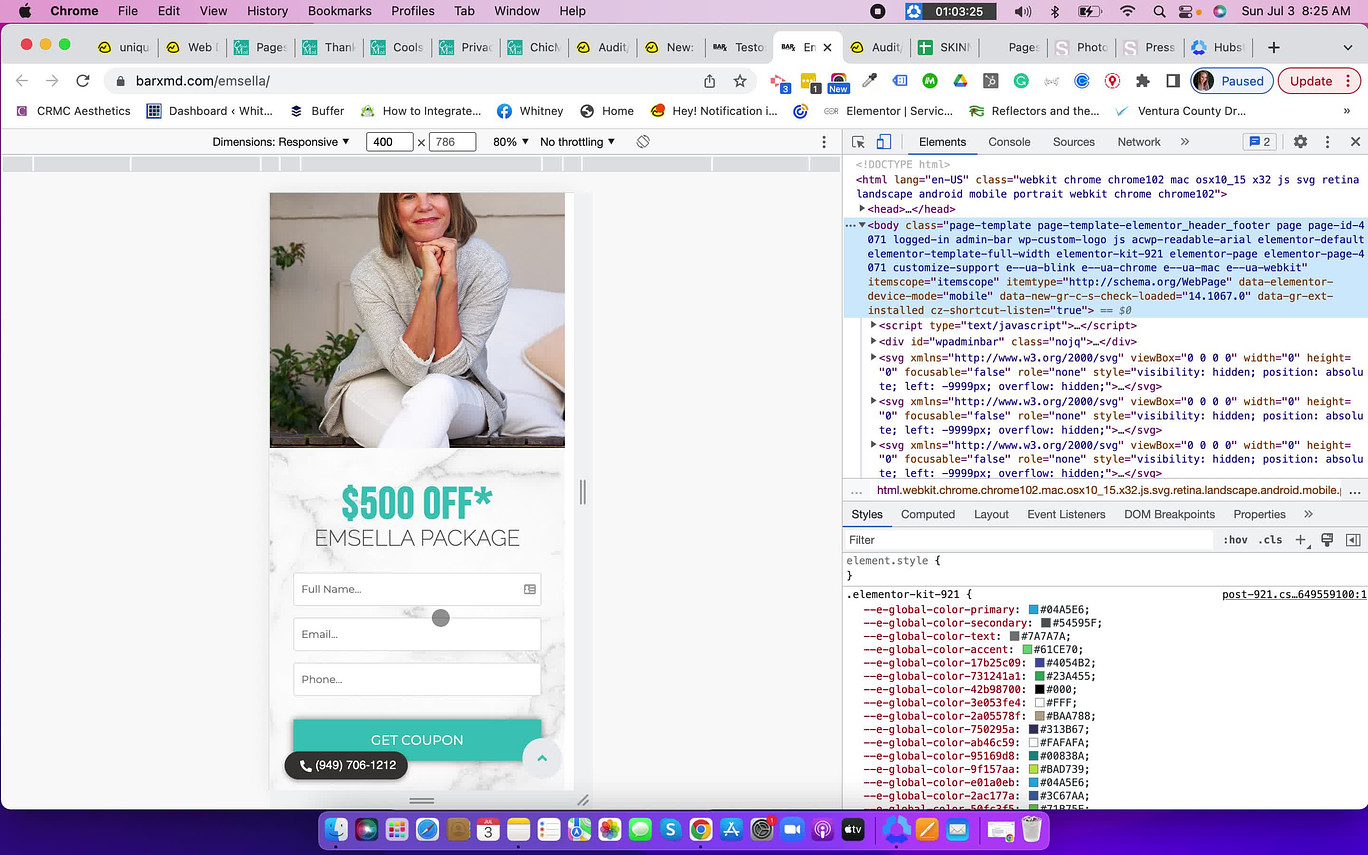Click the (949) 706-1212 phone button
Image resolution: width=1368 pixels, height=855 pixels.
click(347, 766)
